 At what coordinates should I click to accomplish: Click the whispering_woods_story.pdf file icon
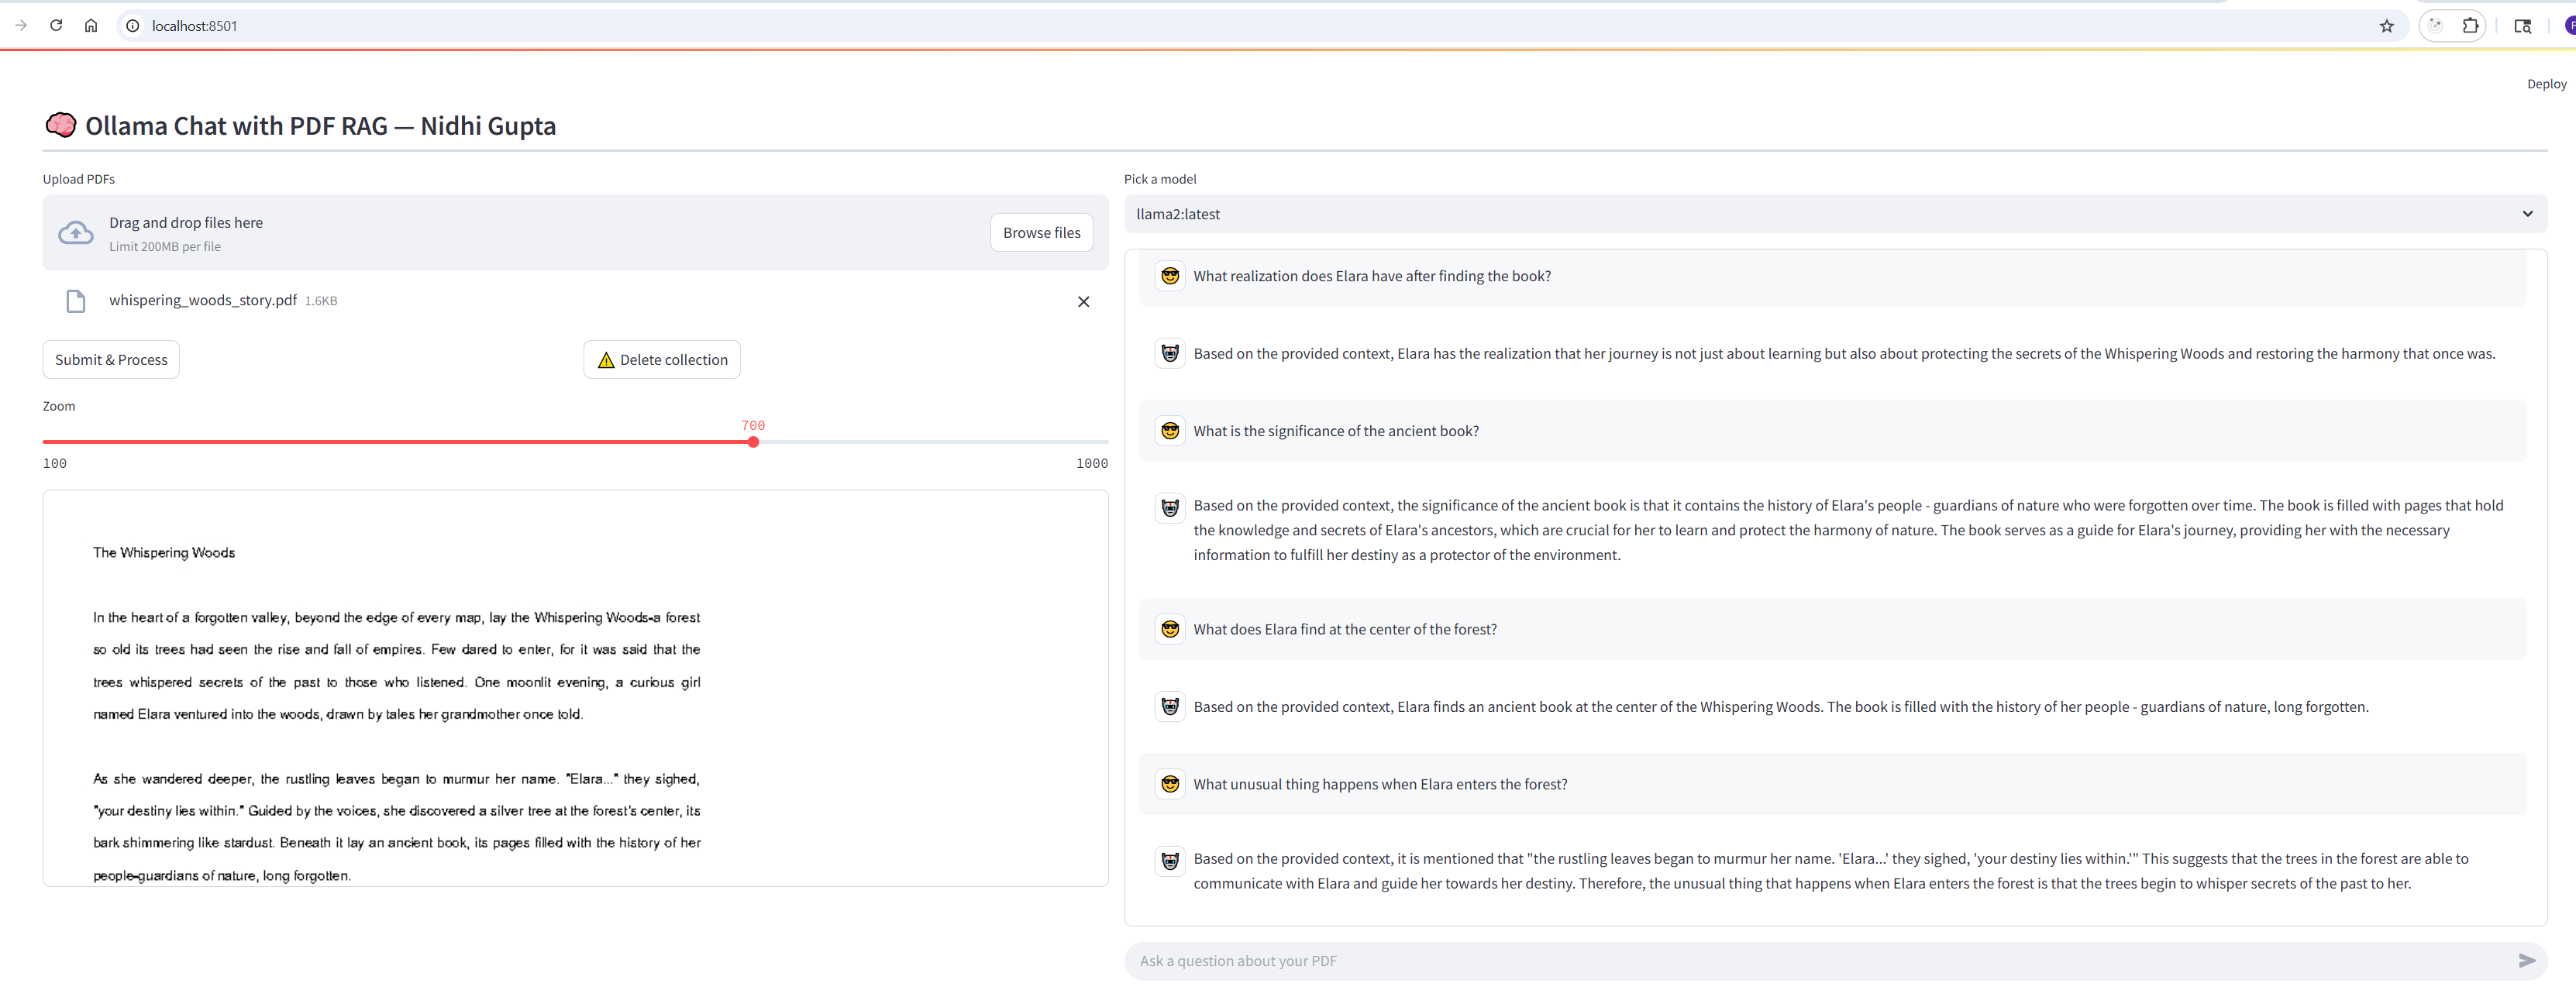pos(76,301)
